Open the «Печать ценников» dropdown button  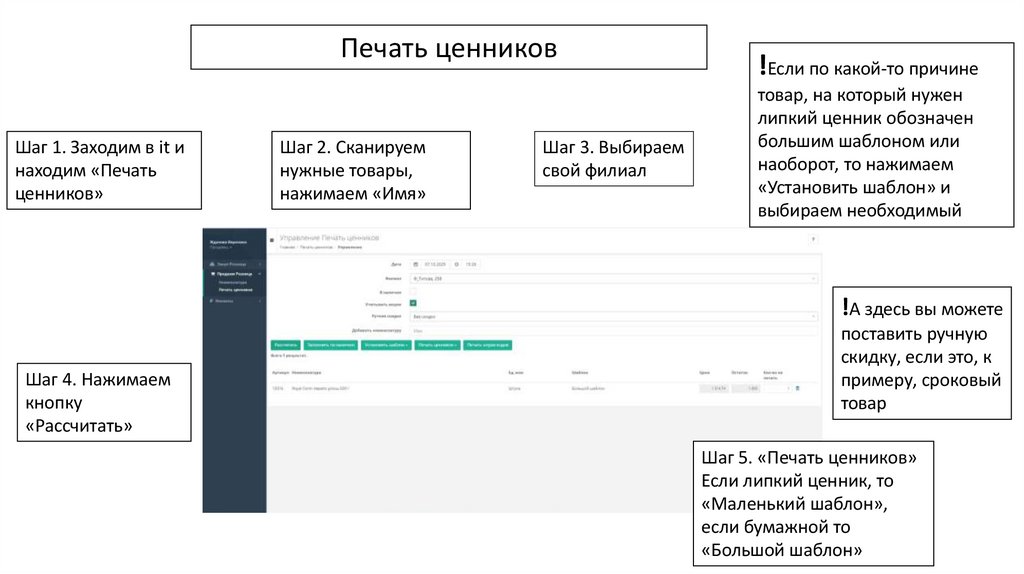coord(437,345)
